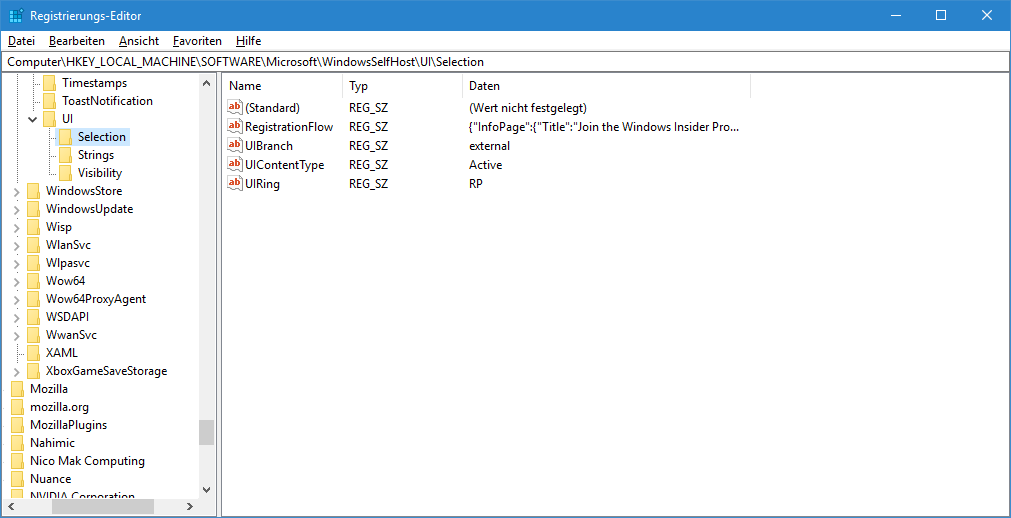Click the Wlpasvc folder icon

pos(34,263)
